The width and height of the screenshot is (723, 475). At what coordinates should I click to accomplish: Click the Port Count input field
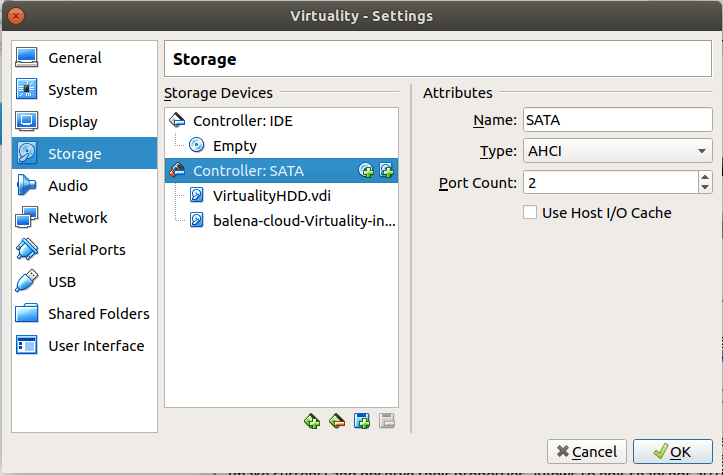[611, 183]
